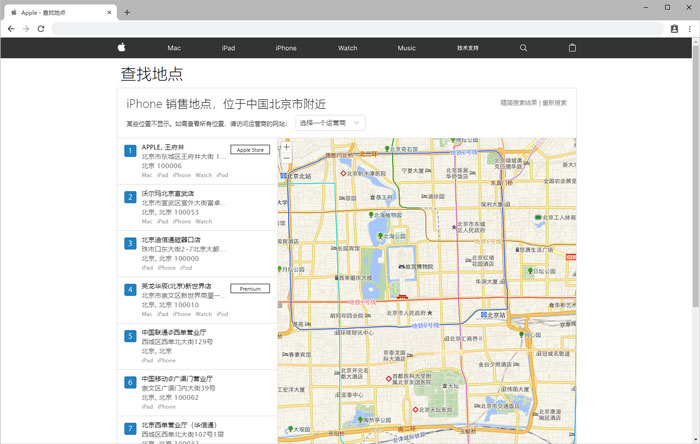Click the 日坛公园 park marker on map
Viewport: 700px width, 444px height.
530,271
